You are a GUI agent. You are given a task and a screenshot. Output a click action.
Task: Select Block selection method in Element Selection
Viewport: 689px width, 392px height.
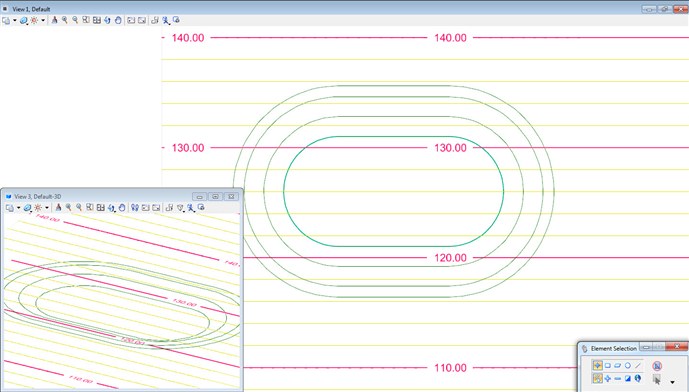(608, 365)
